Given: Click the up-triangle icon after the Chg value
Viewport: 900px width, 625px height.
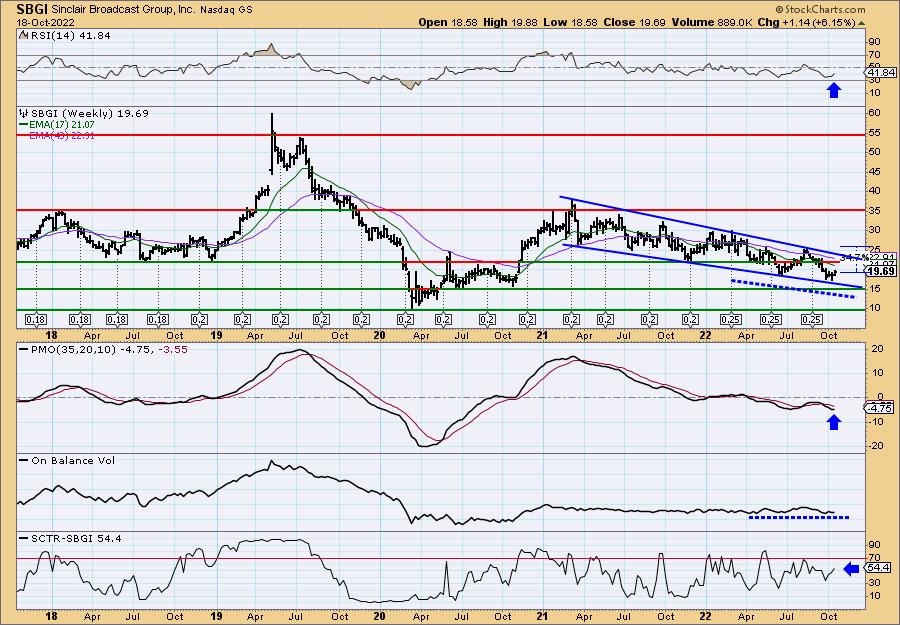Looking at the screenshot, I should 862,22.
